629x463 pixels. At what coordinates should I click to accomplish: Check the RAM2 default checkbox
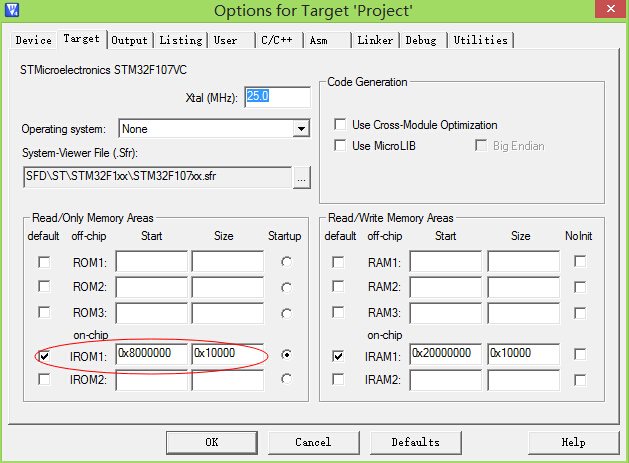(338, 286)
